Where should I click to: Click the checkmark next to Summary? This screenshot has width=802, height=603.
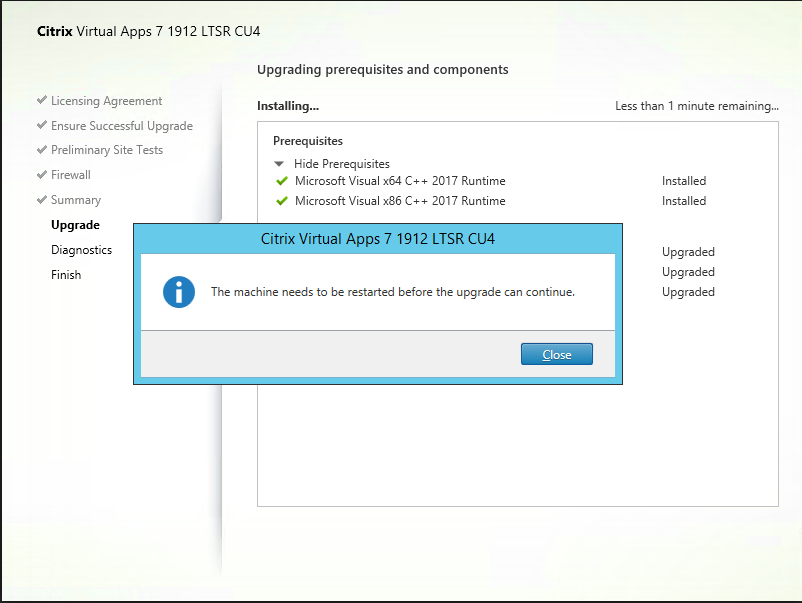click(x=42, y=199)
